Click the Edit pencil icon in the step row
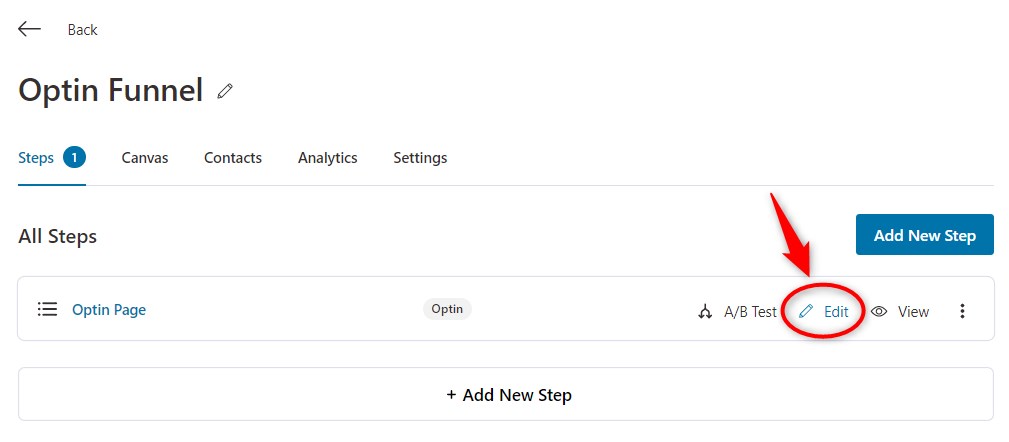 806,312
